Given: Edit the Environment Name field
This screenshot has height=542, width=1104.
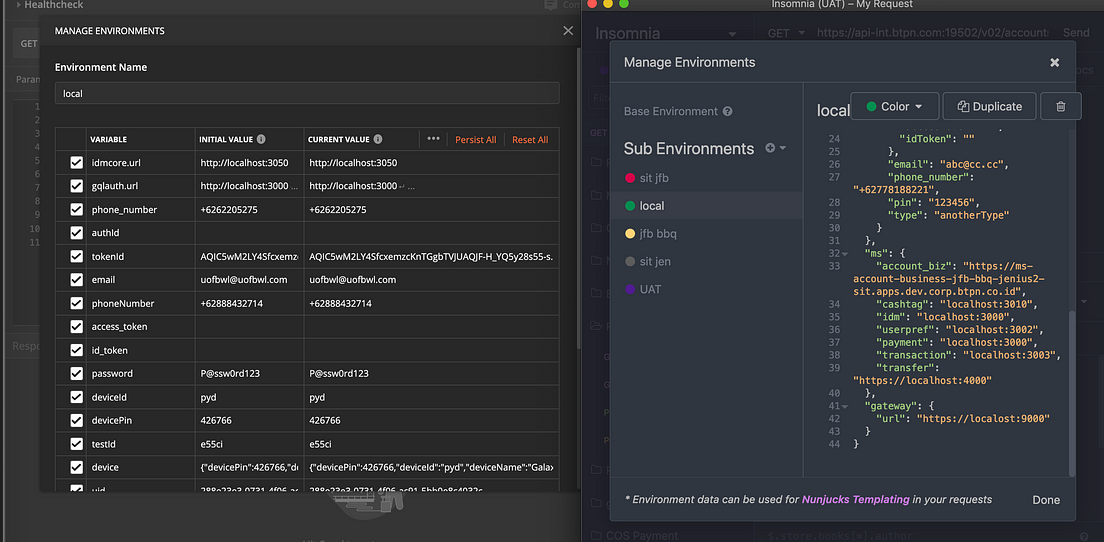Looking at the screenshot, I should pyautogui.click(x=307, y=93).
